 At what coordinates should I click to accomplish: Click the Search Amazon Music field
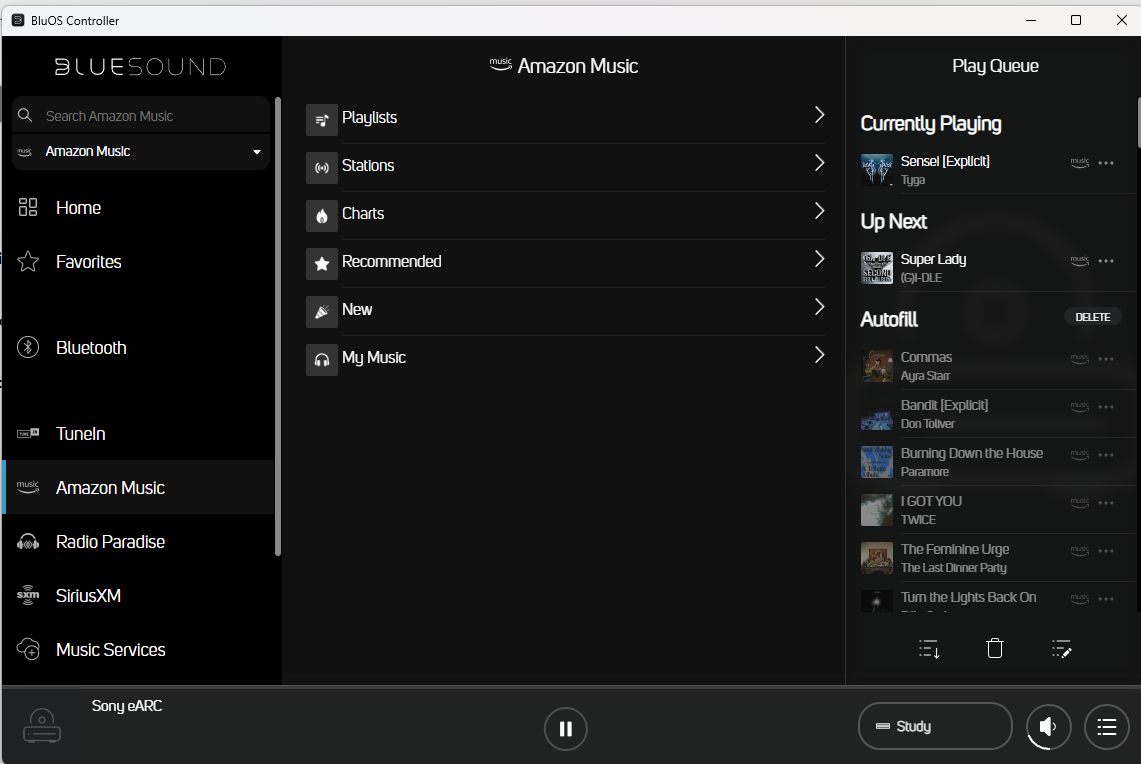click(x=150, y=116)
